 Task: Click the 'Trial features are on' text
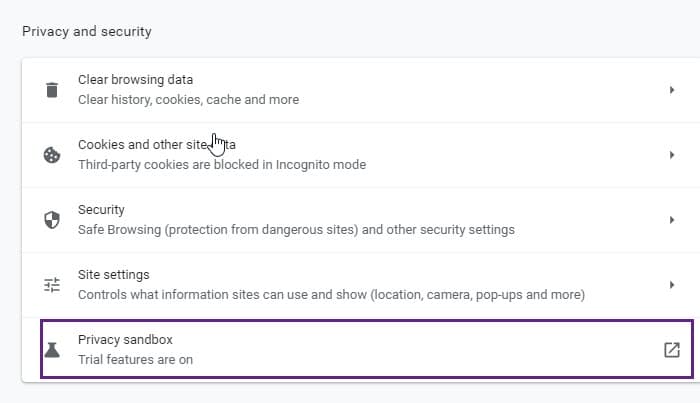135,360
